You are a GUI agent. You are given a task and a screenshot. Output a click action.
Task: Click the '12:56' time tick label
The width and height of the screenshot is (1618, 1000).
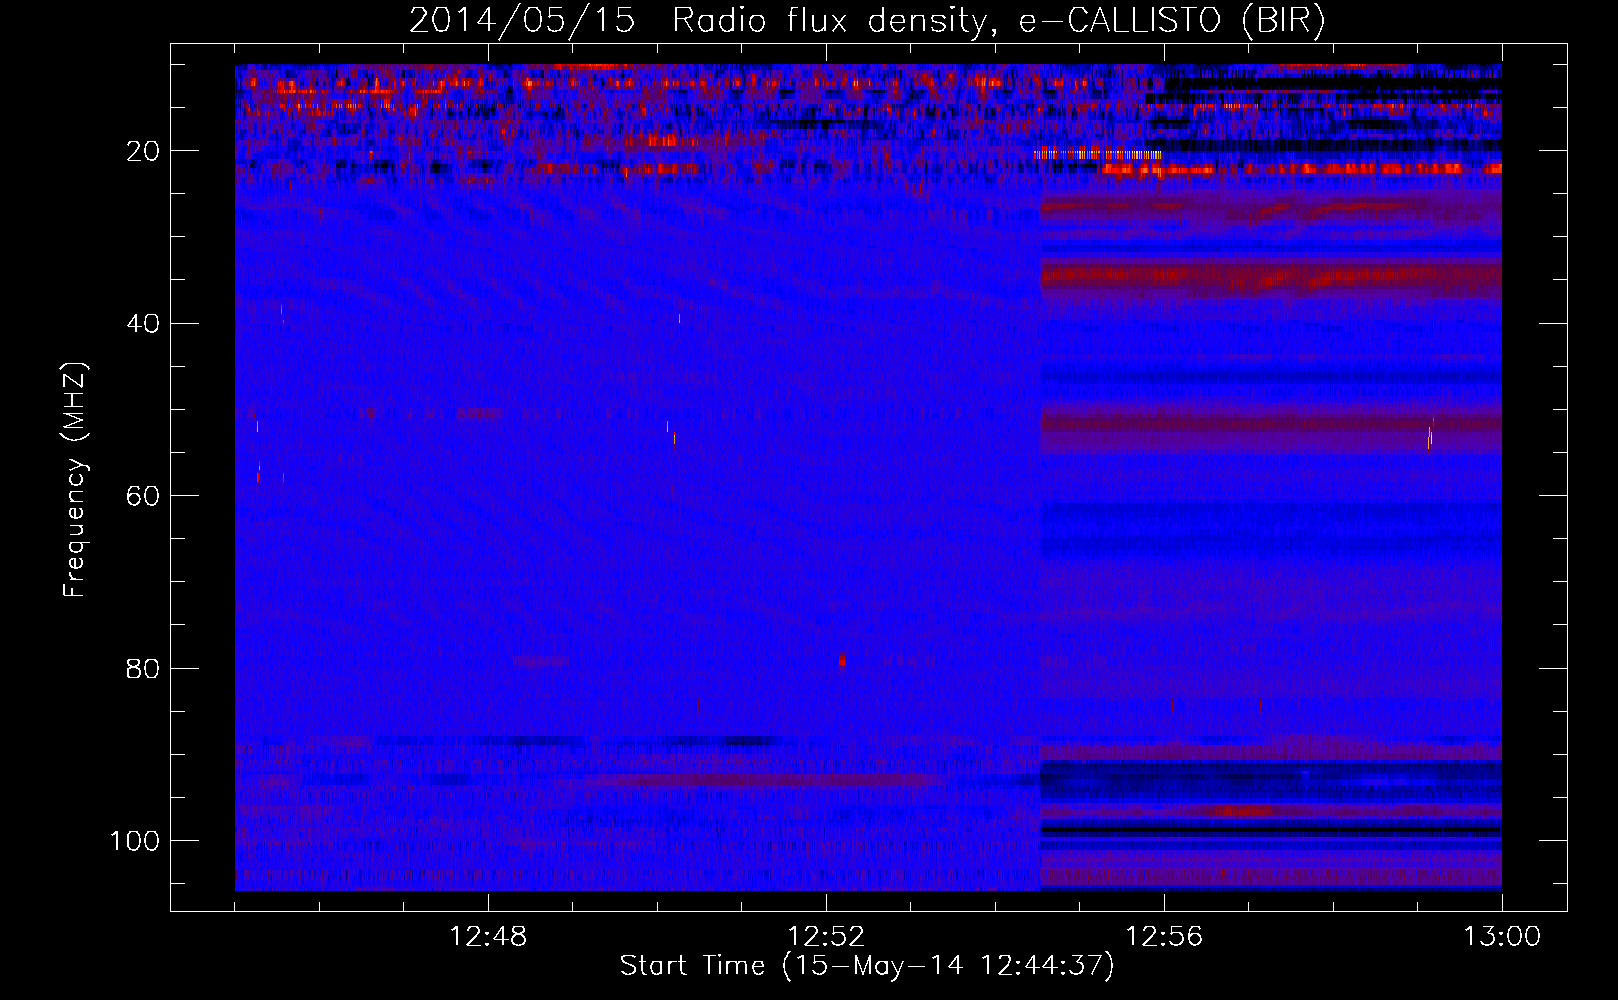1164,937
